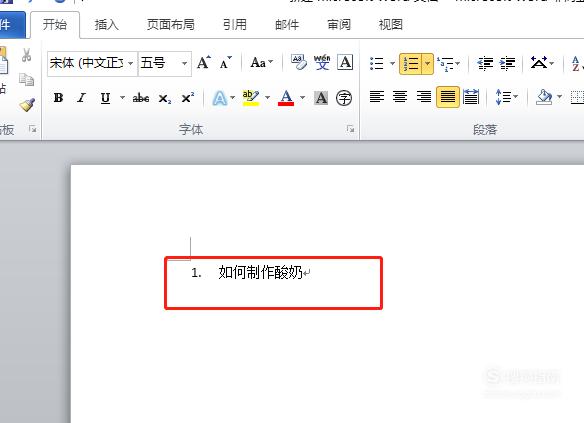Expand the numbering library arrow
584x423 pixels.
(428, 64)
